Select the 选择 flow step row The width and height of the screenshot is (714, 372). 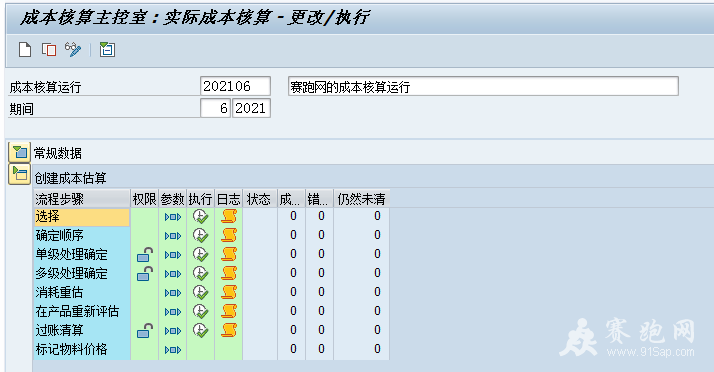(82, 217)
